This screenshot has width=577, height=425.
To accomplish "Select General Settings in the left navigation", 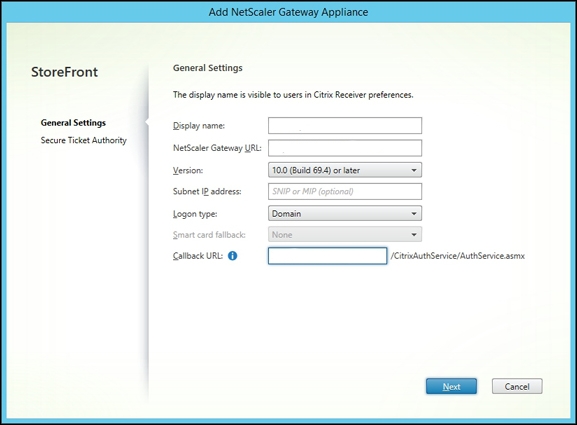I will click(x=73, y=123).
